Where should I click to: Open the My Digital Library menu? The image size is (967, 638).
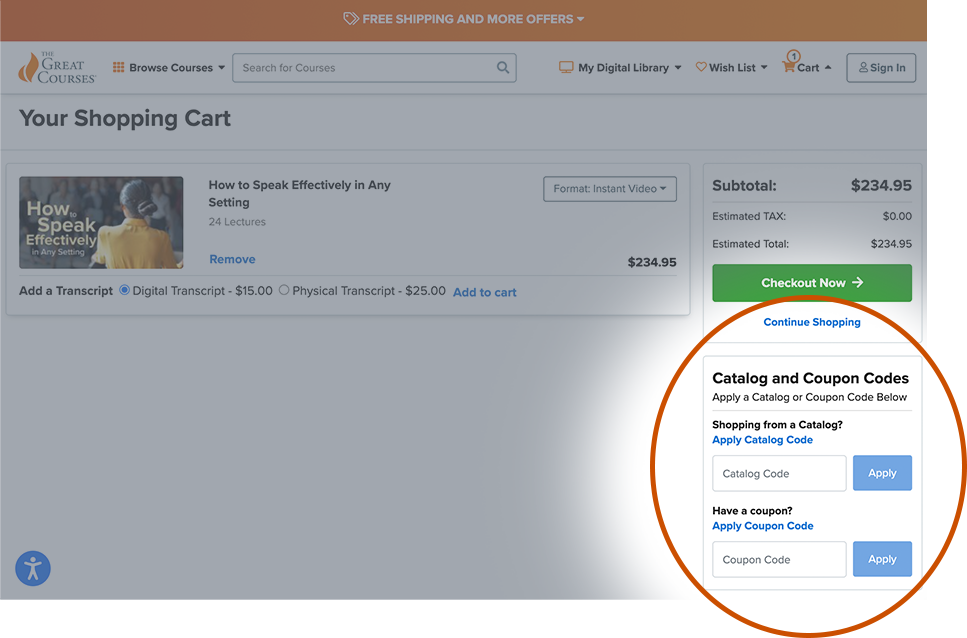click(619, 67)
